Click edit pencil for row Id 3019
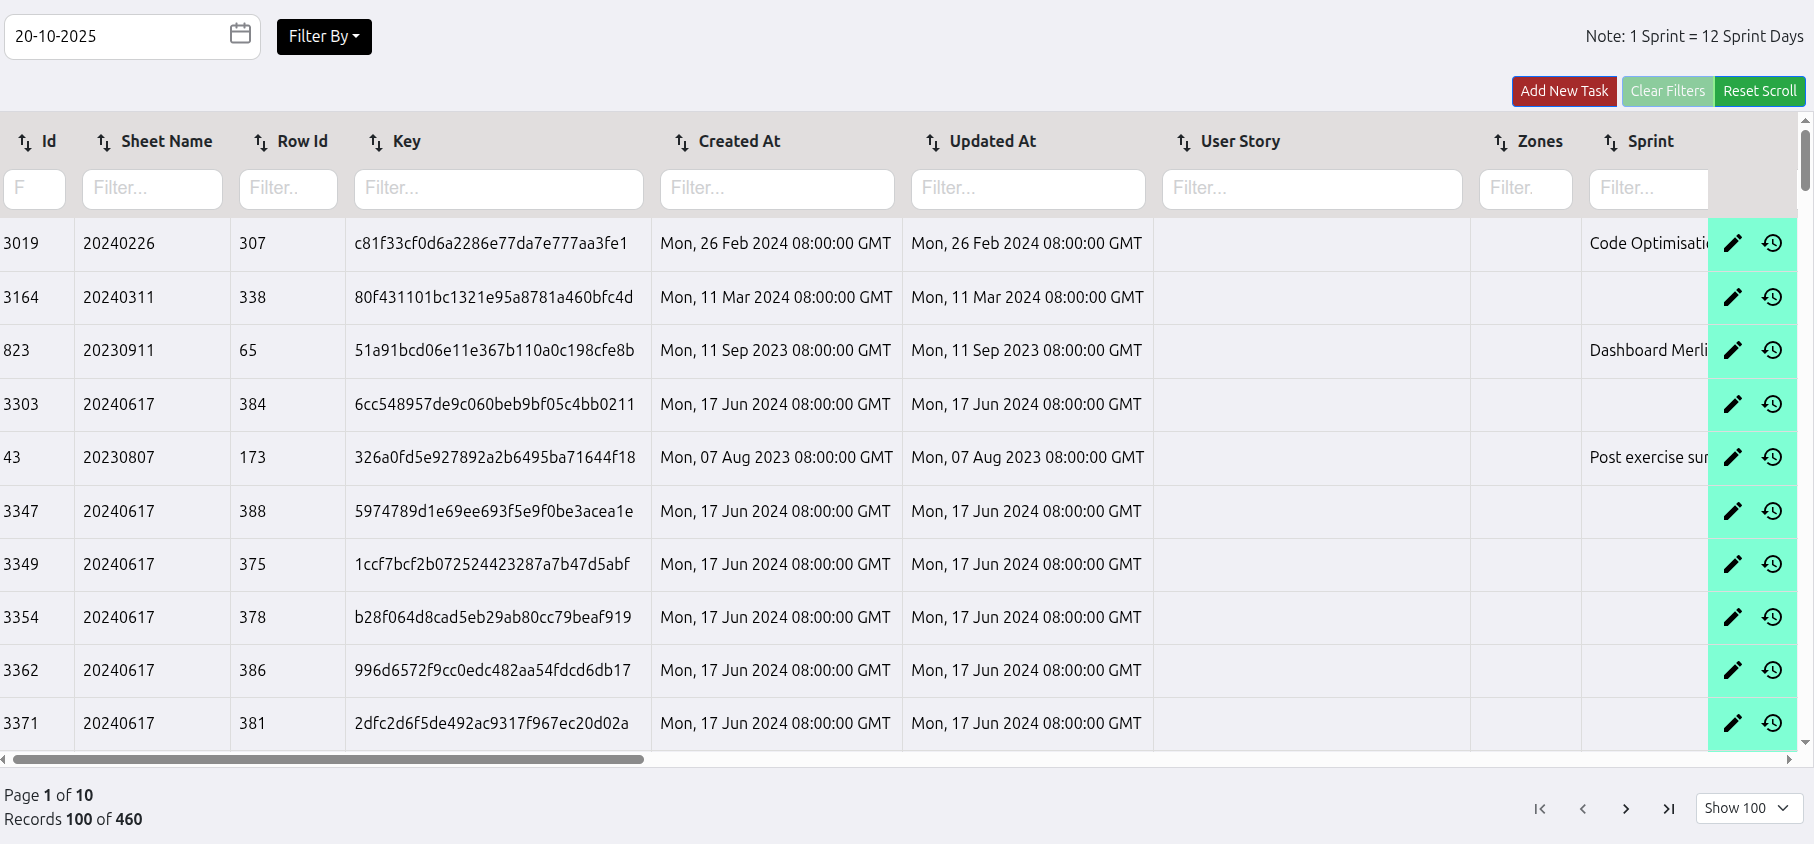1814x844 pixels. (1732, 243)
